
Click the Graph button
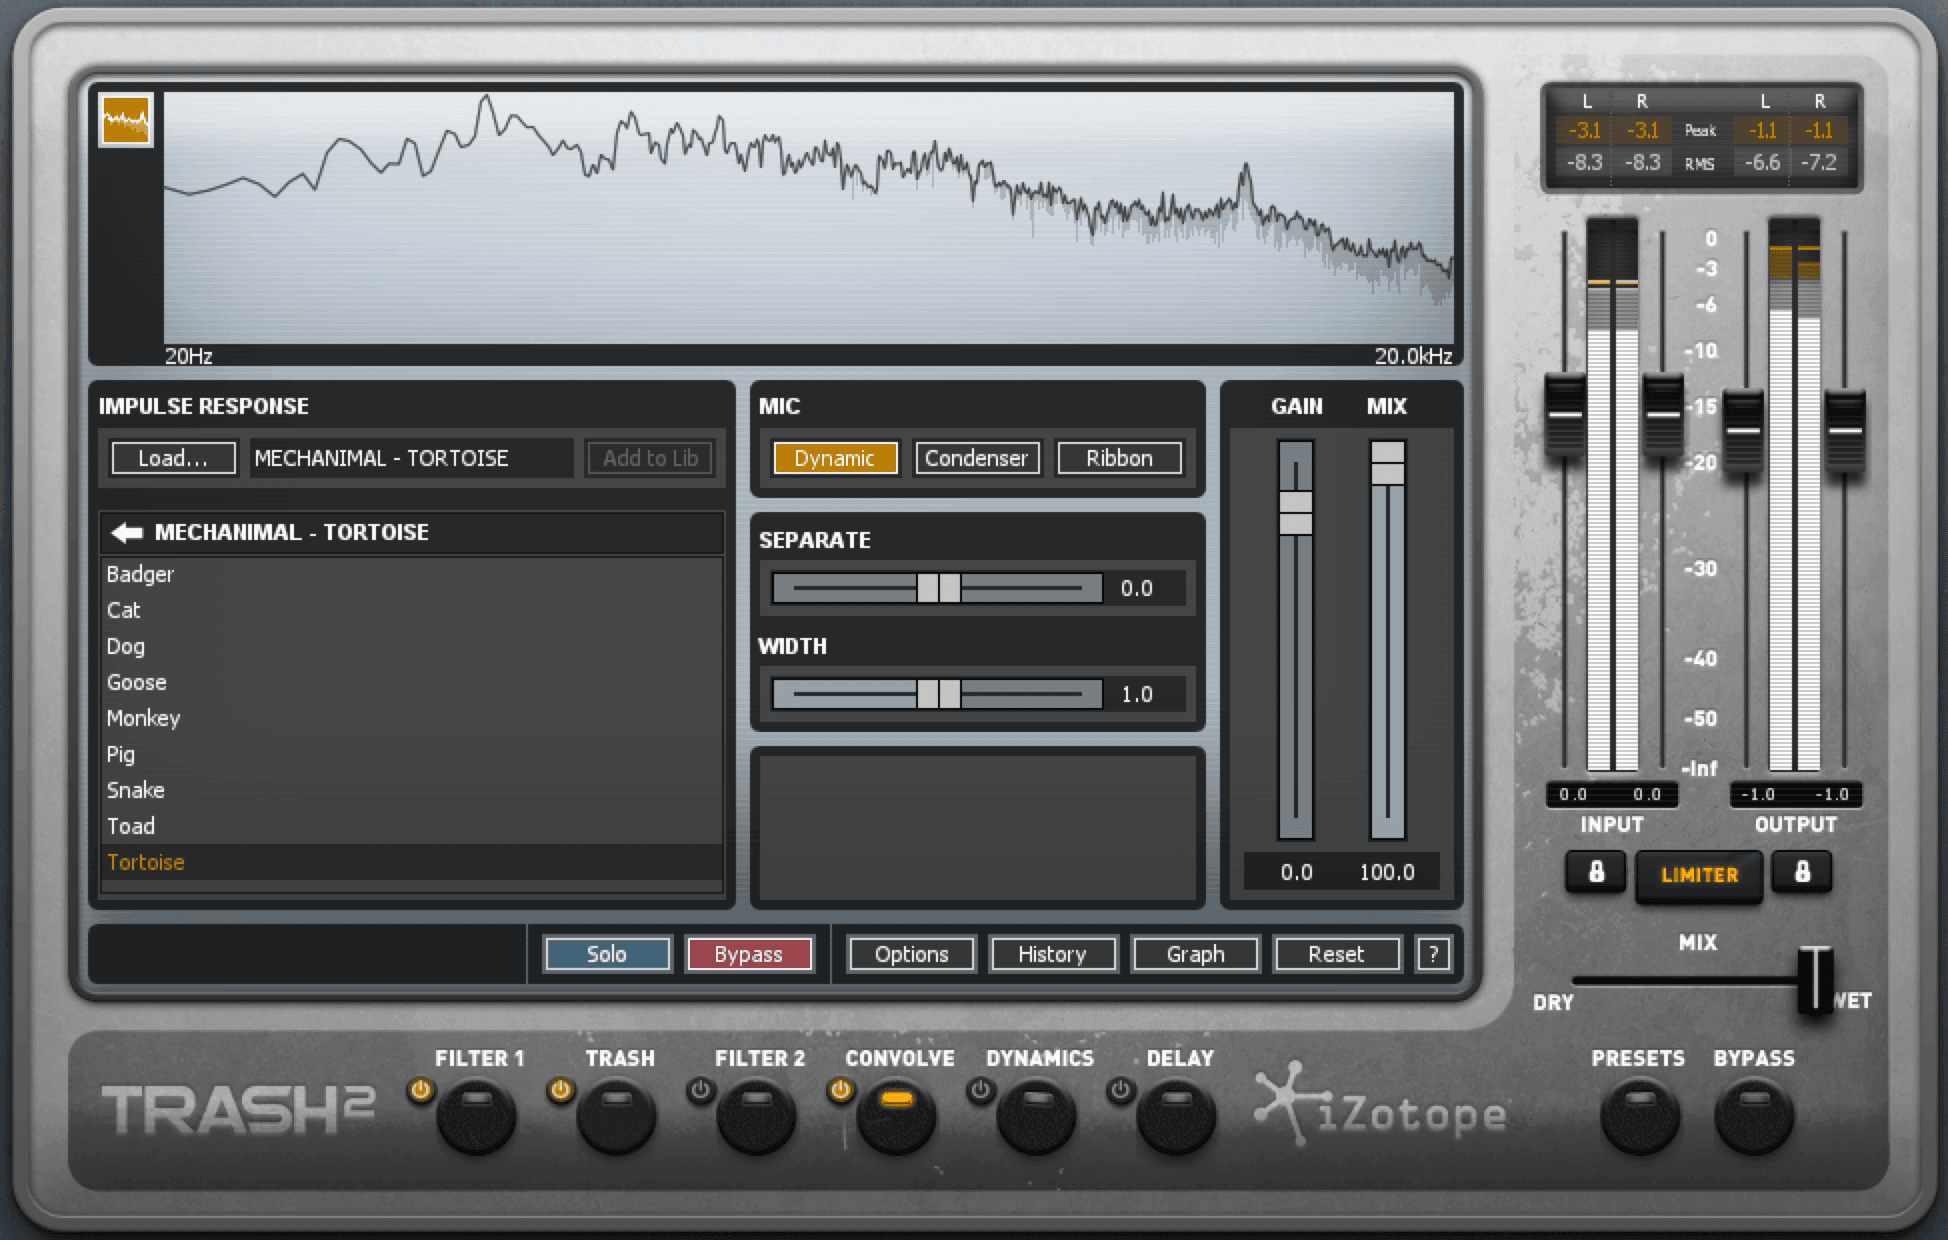pyautogui.click(x=1195, y=954)
